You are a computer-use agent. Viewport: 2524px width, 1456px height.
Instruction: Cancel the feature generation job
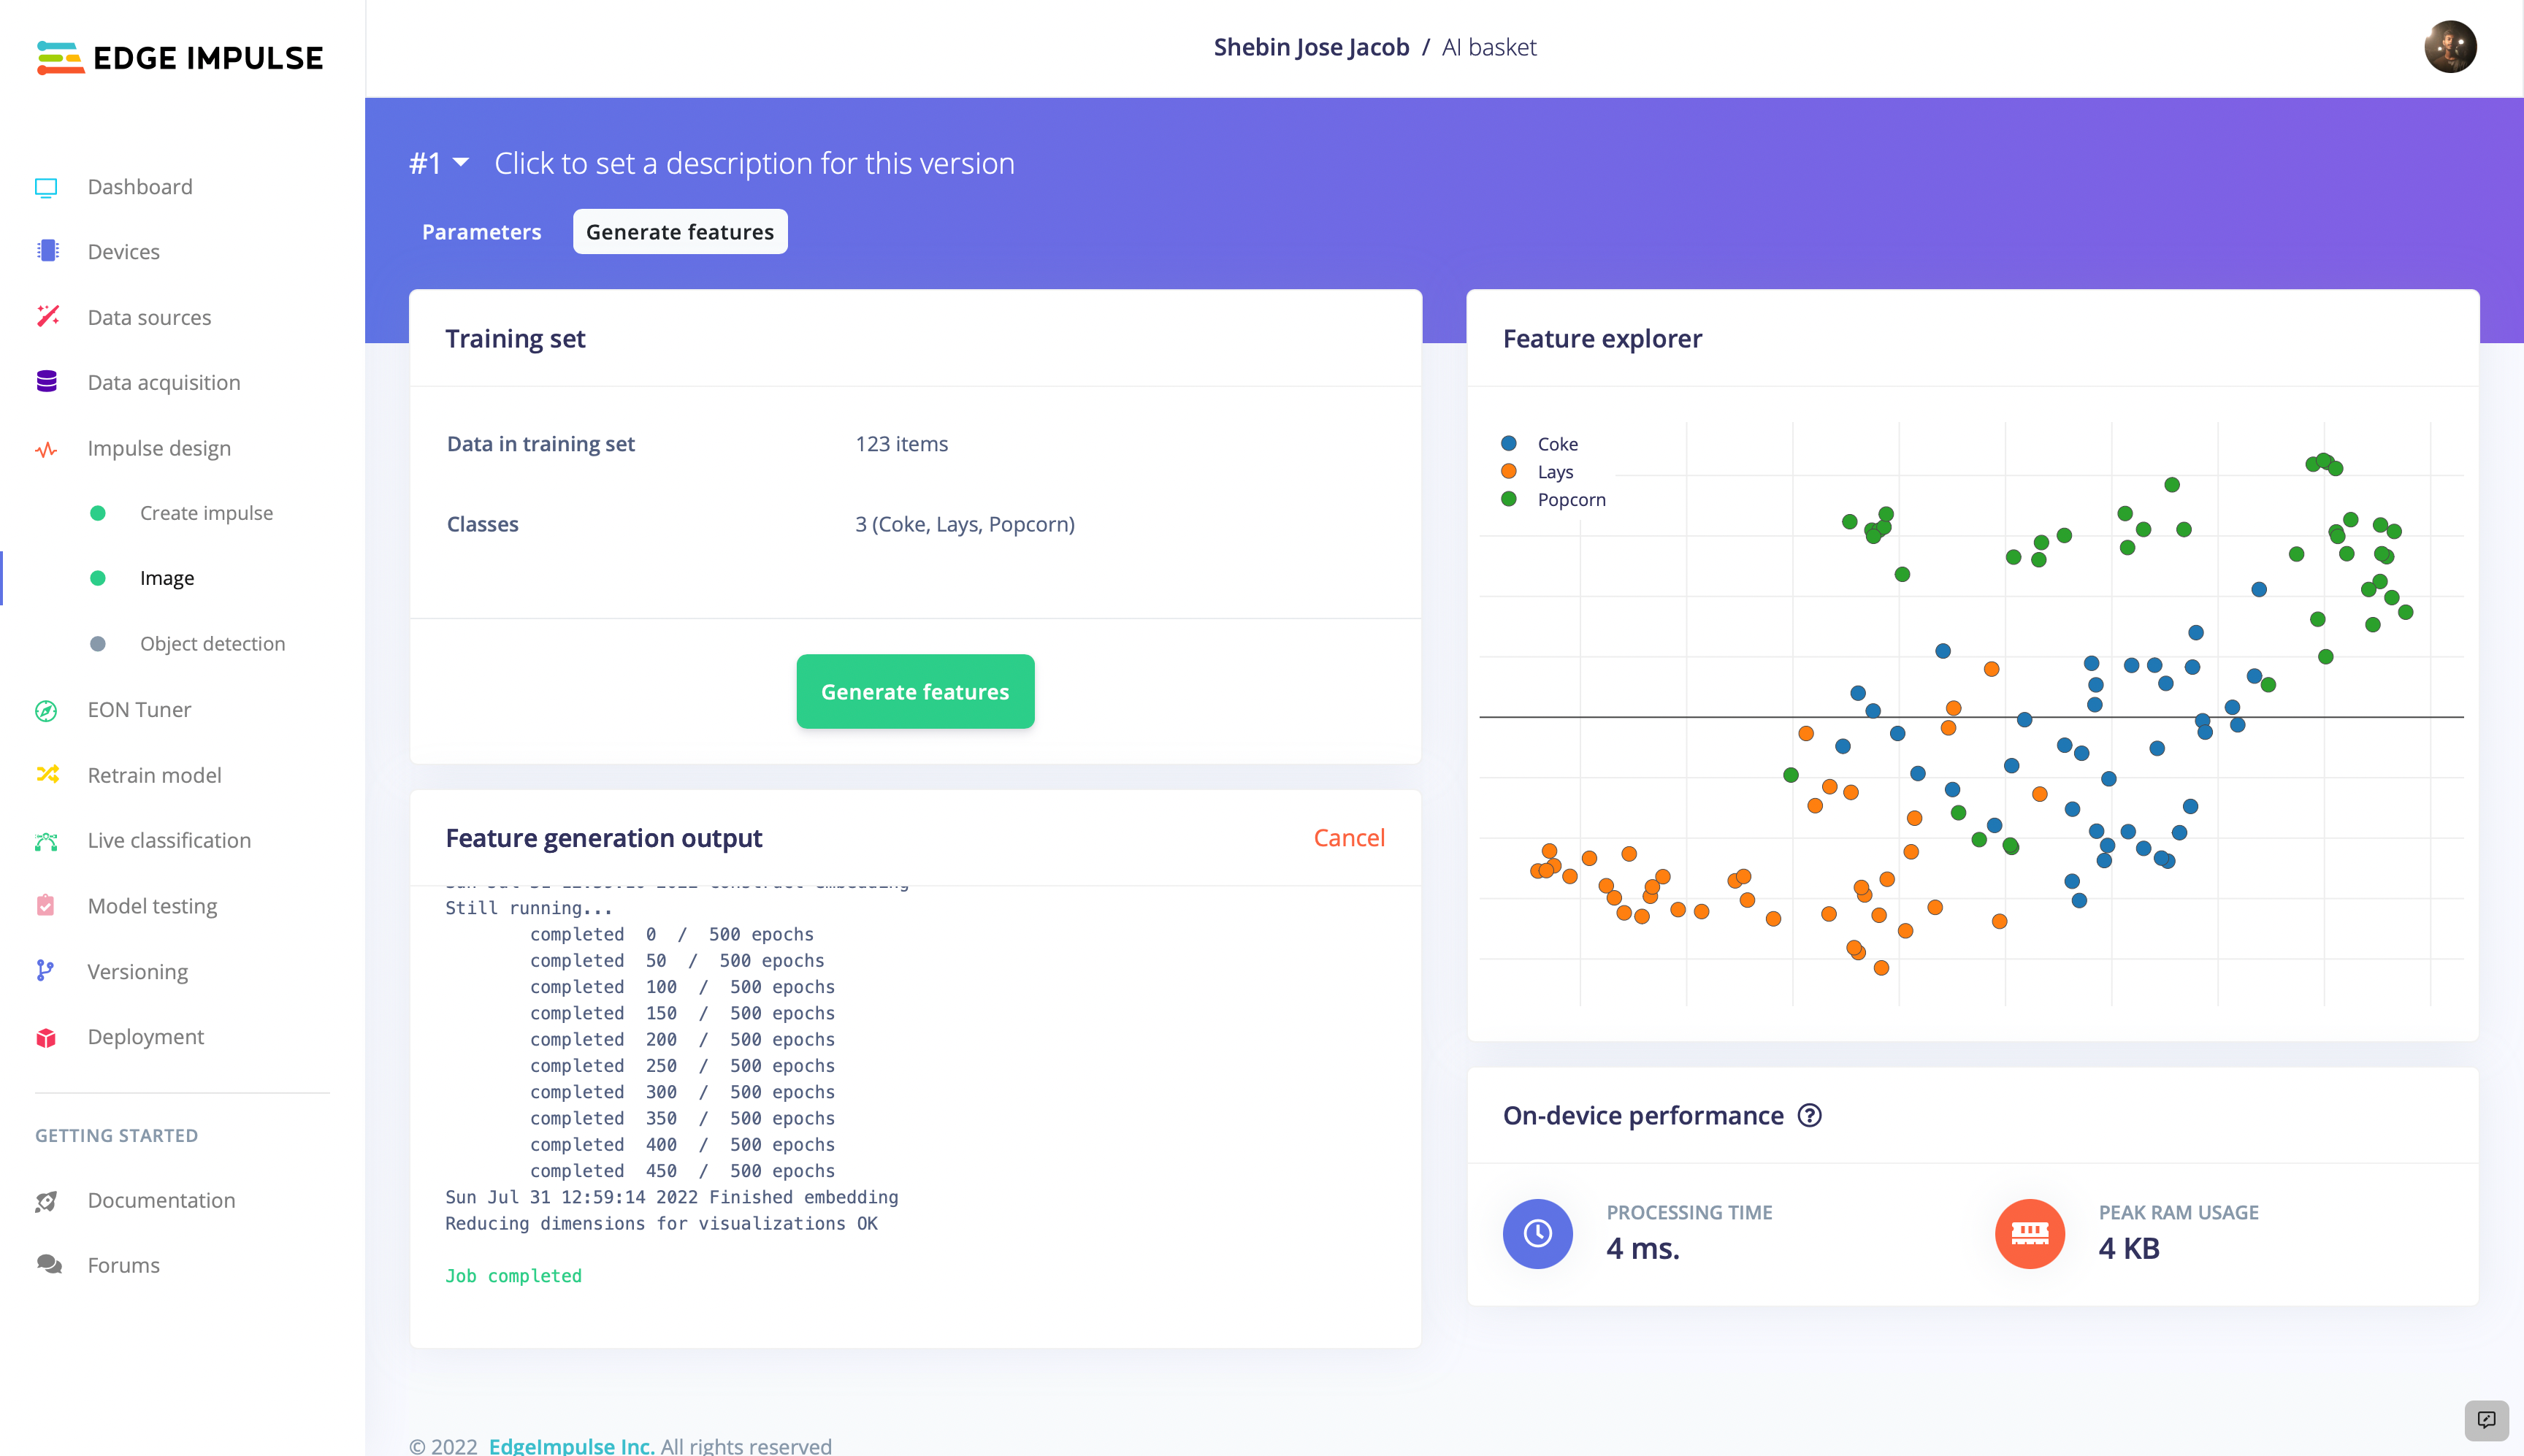click(1349, 838)
